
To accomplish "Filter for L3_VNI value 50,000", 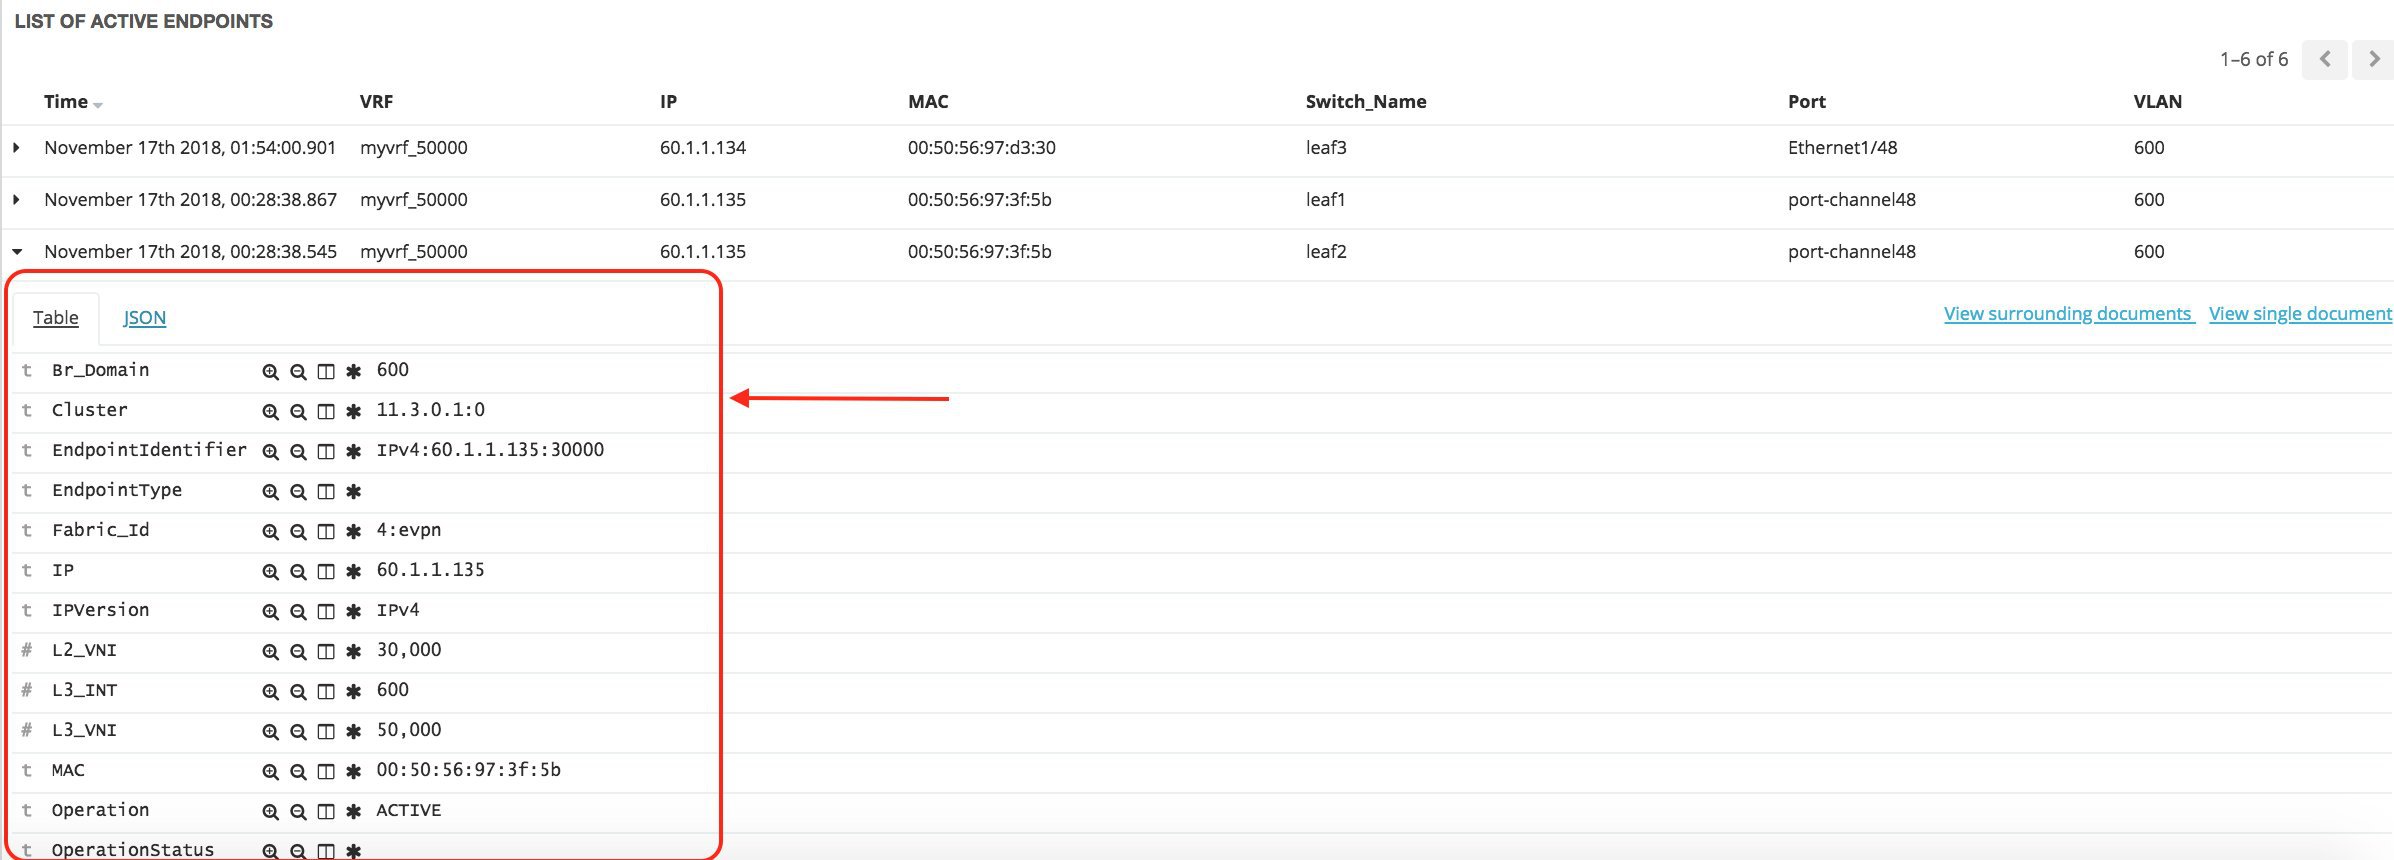I will tap(270, 732).
